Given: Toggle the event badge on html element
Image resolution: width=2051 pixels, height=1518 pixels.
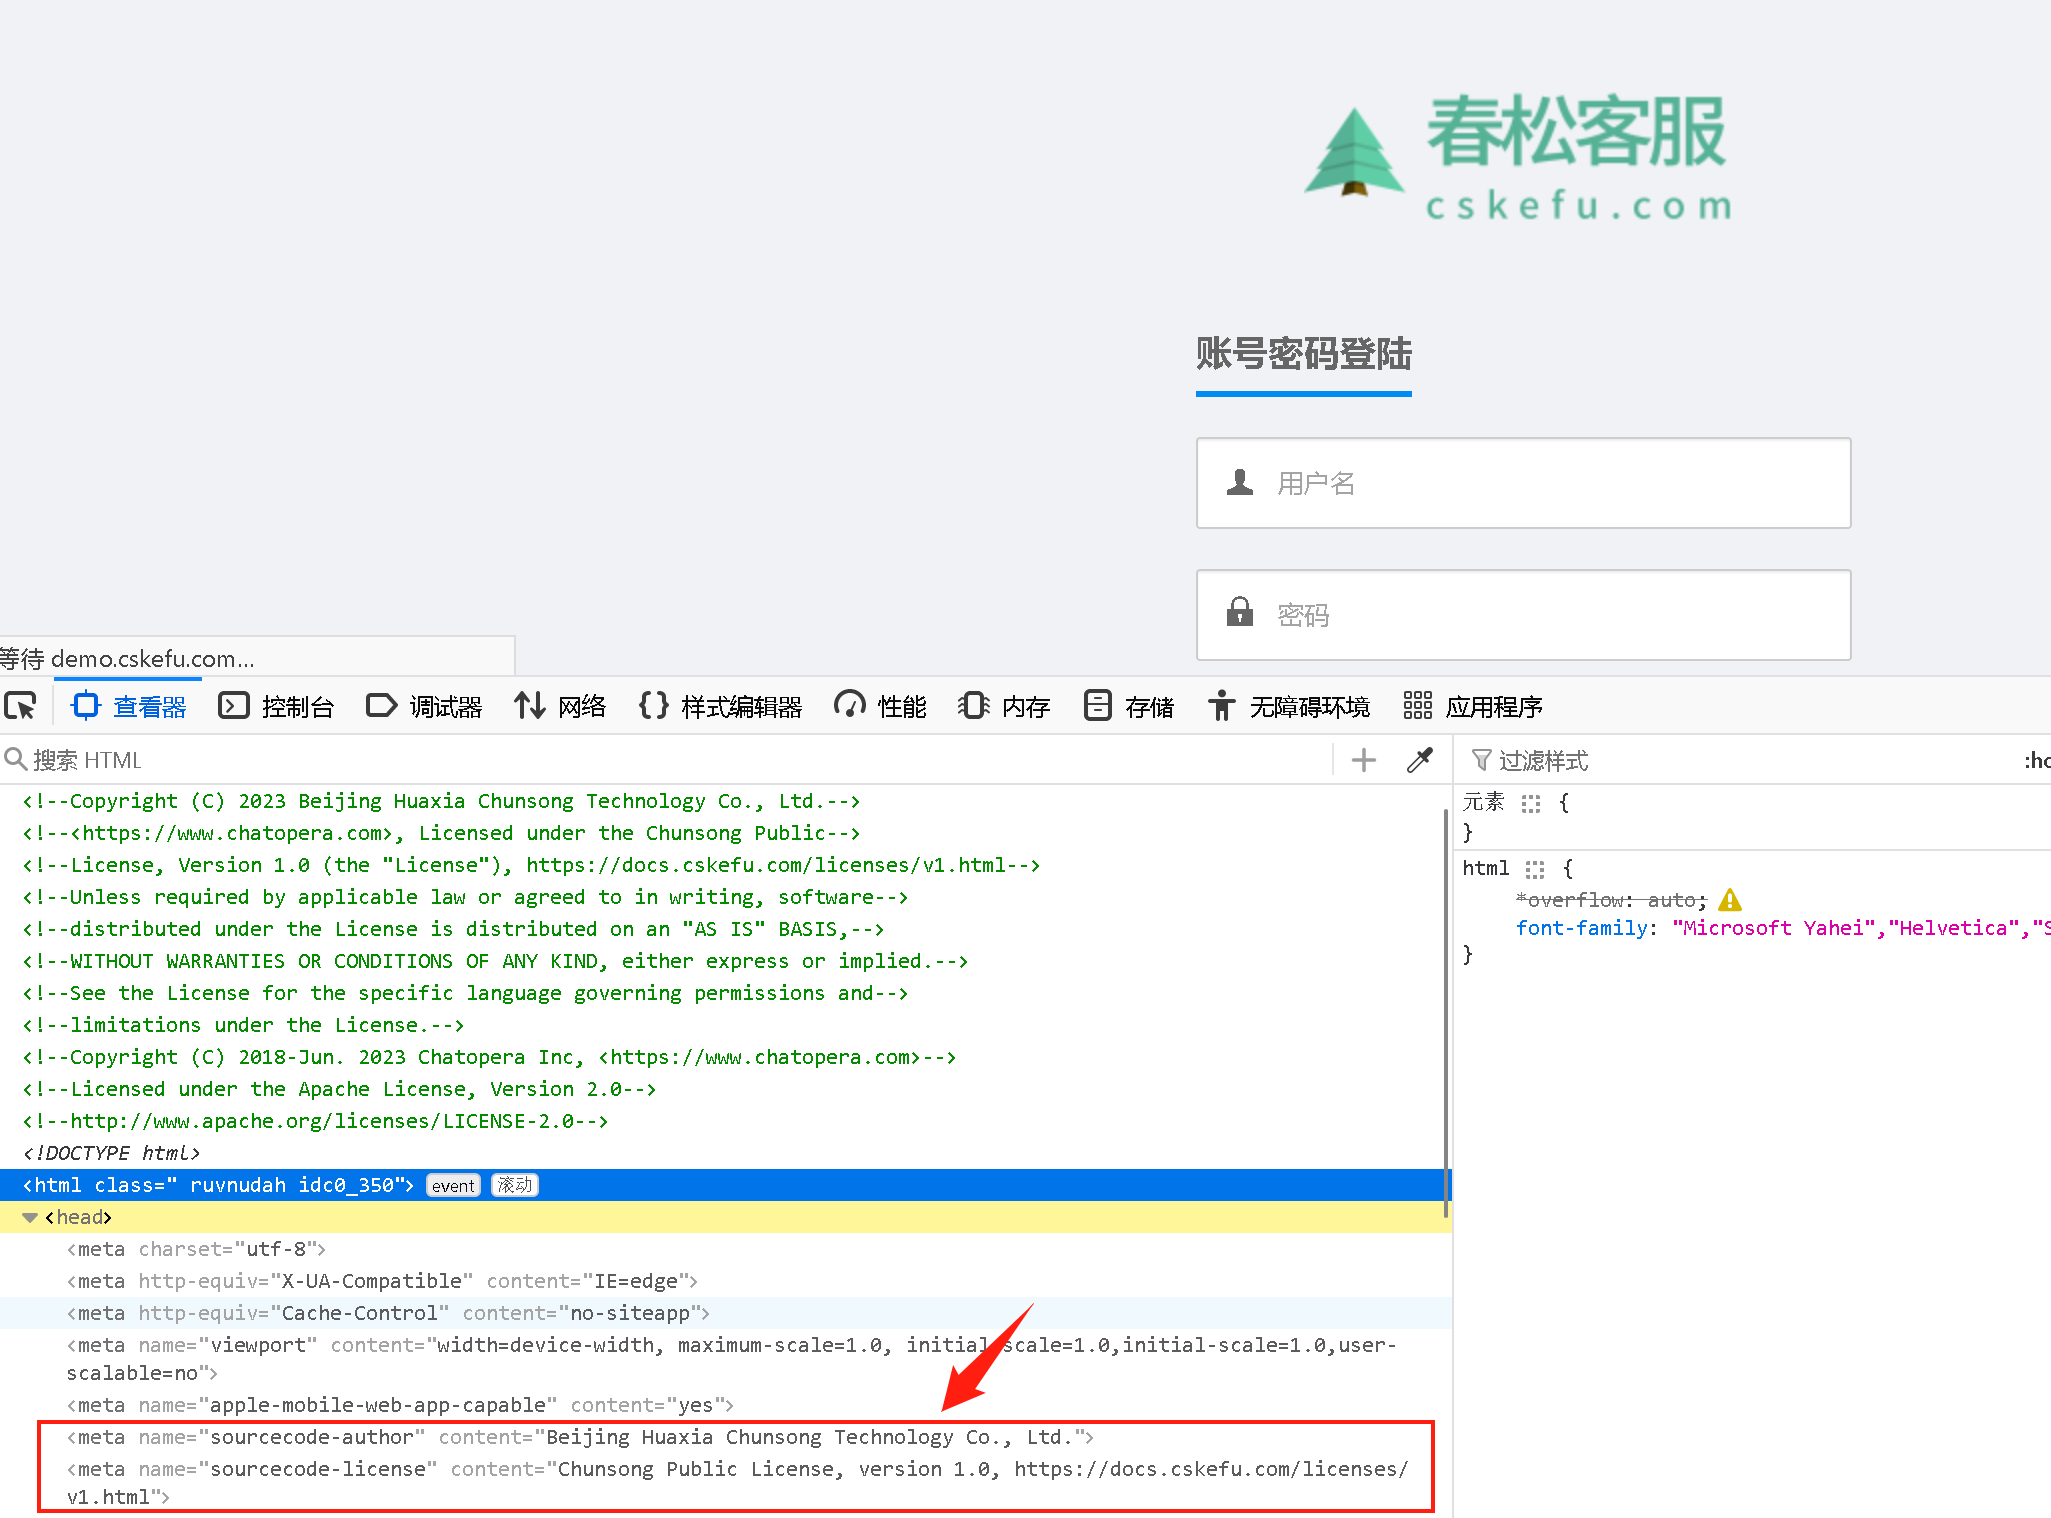Looking at the screenshot, I should coord(453,1185).
